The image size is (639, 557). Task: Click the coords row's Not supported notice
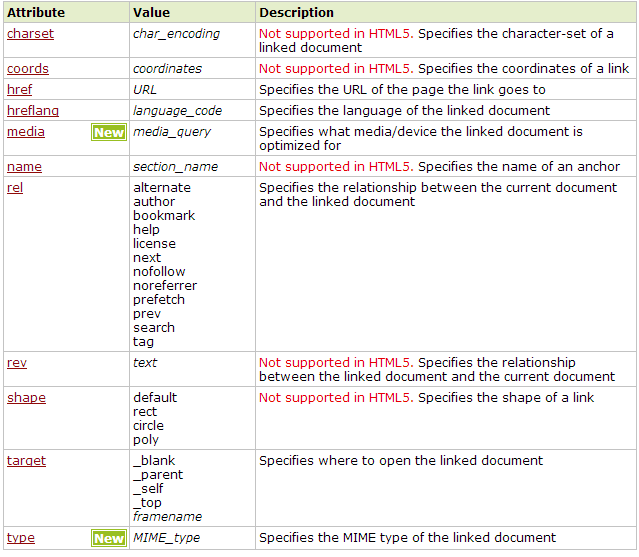coord(336,68)
